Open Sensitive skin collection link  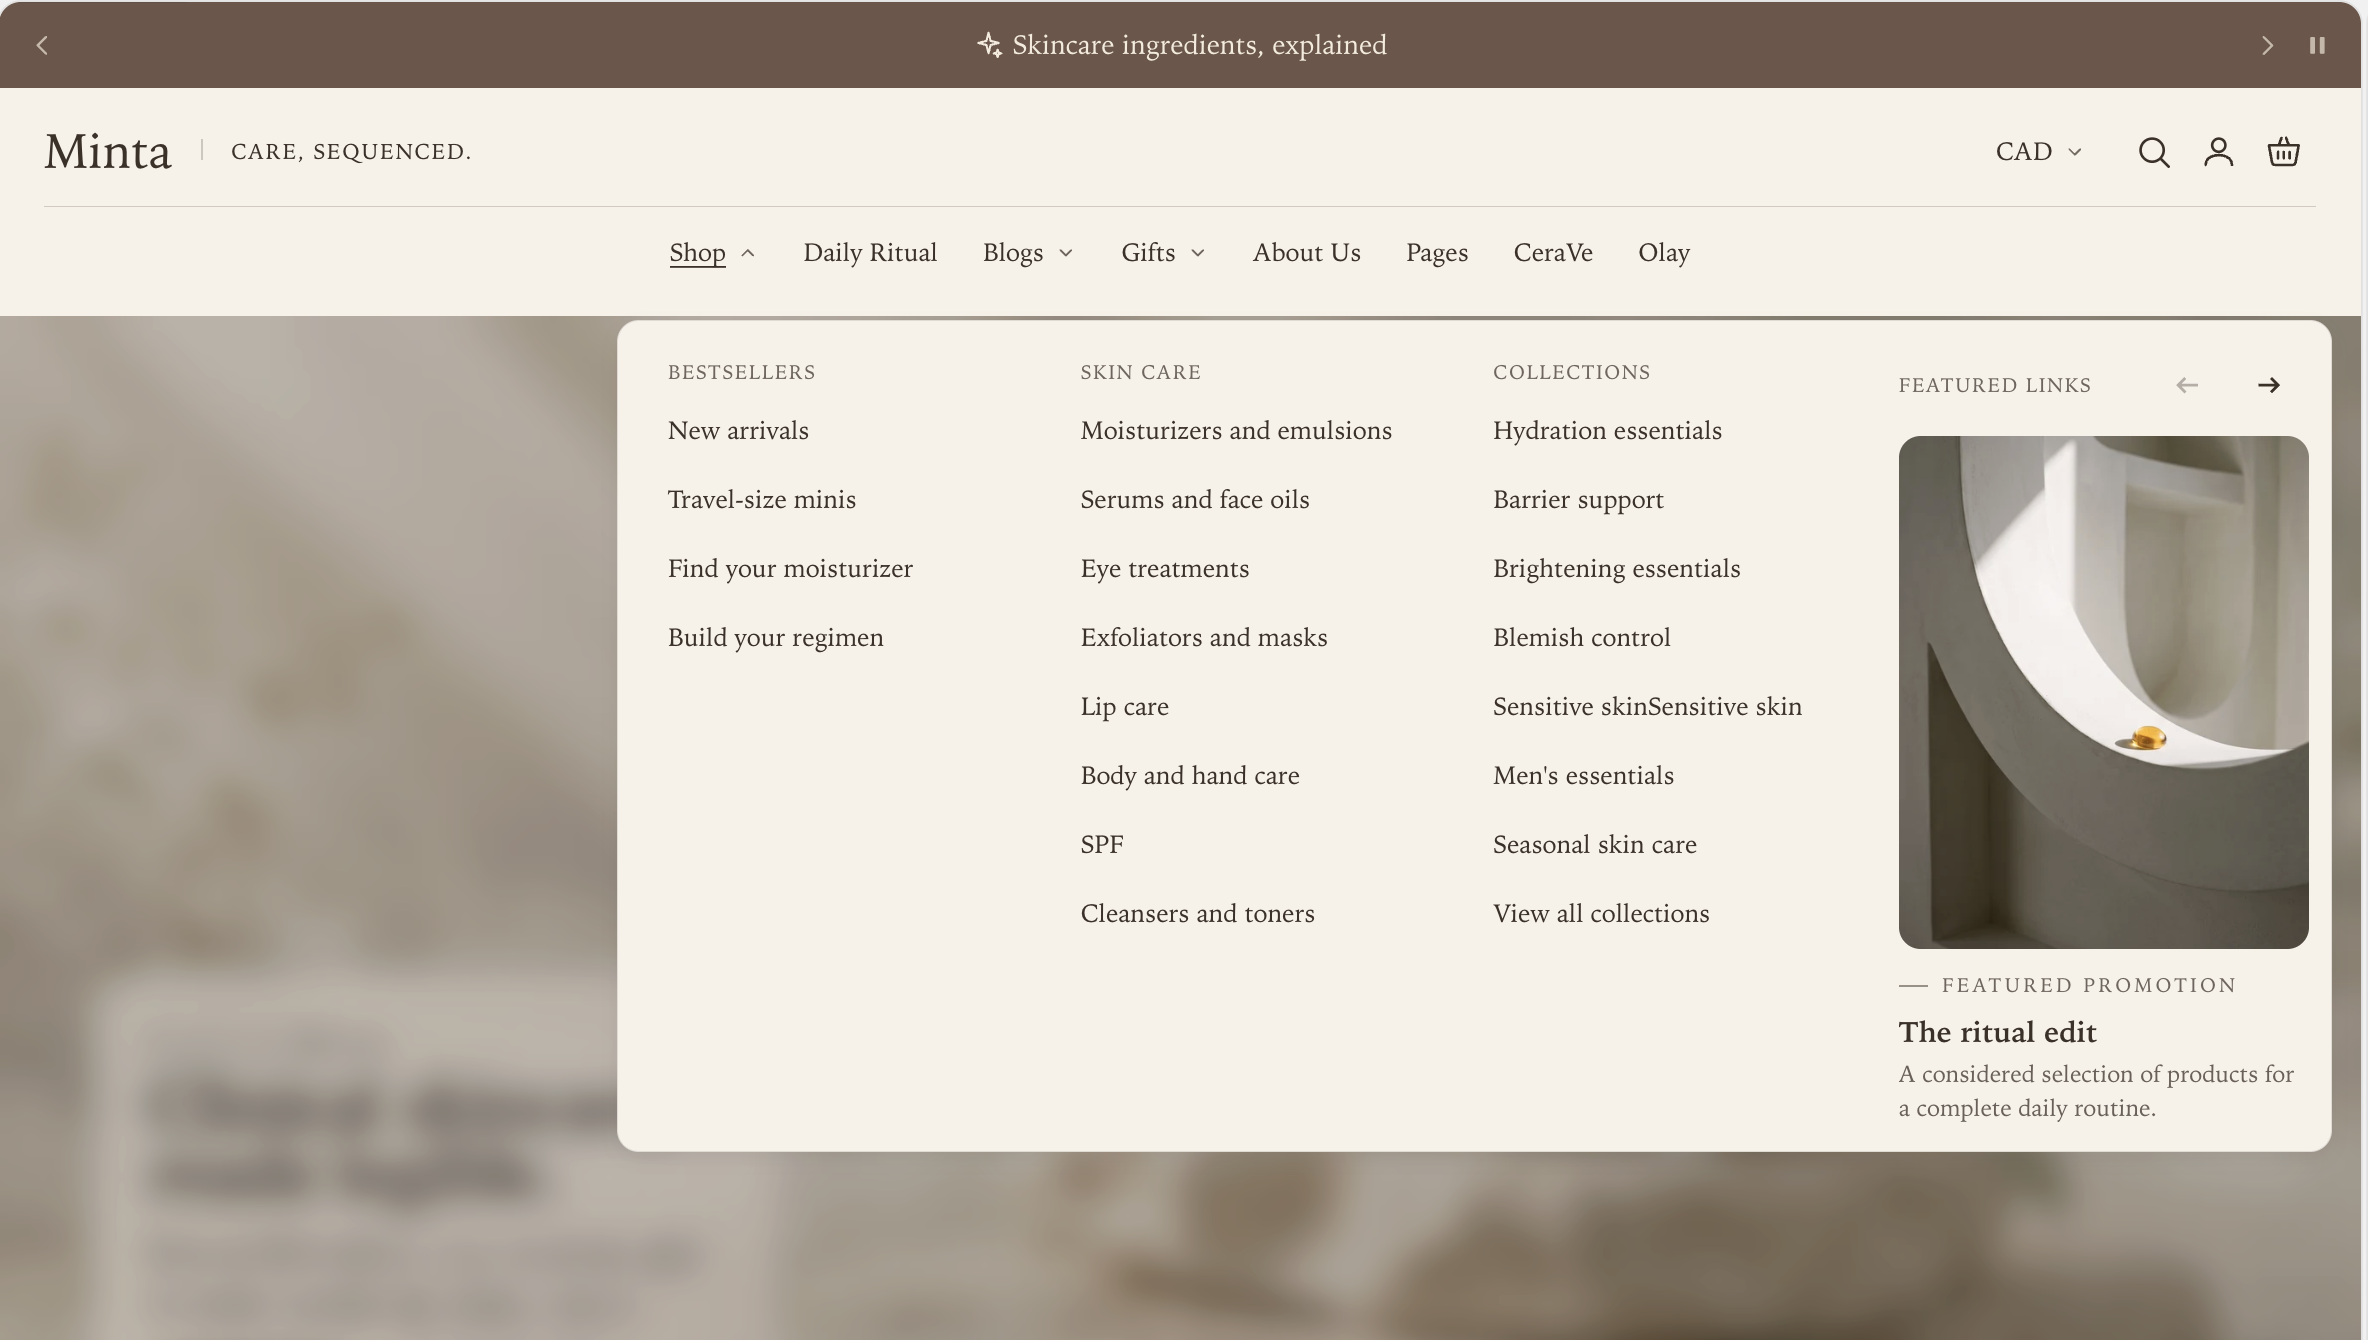point(1647,707)
